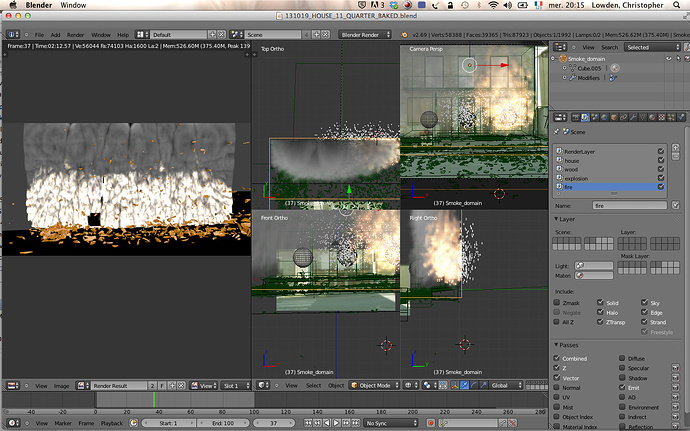Click the Start: 1 frame field
690x431 pixels.
pos(169,423)
